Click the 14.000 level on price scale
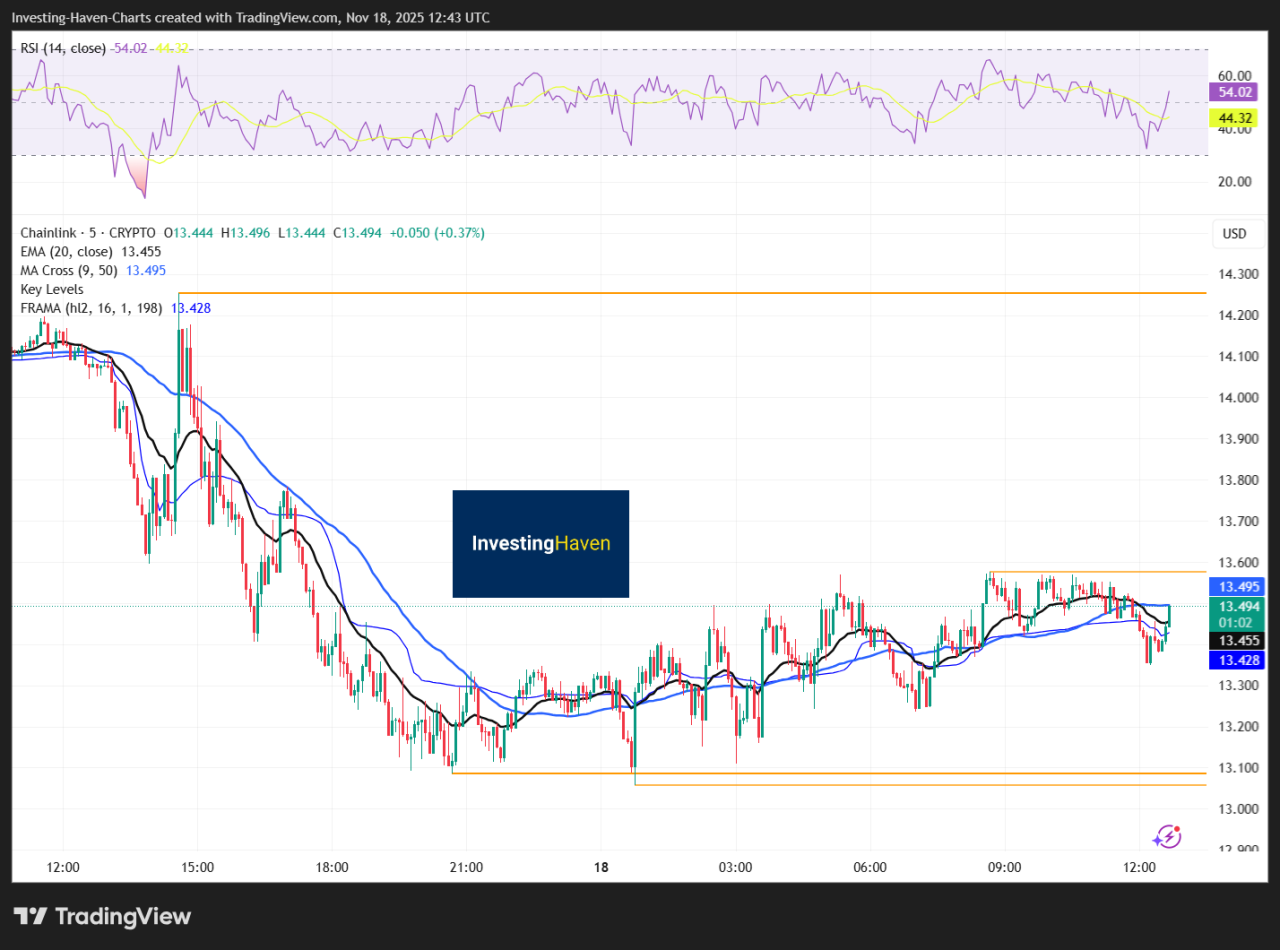Viewport: 1280px width, 950px height. 1233,398
